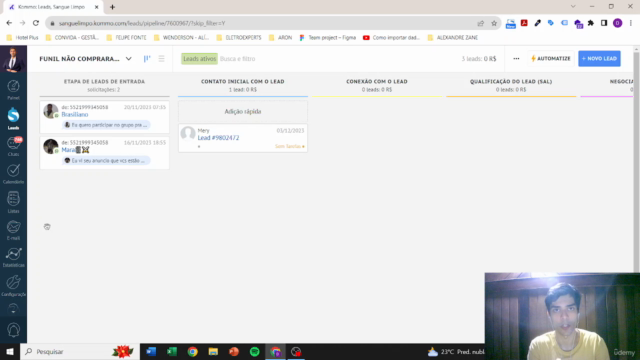640x360 pixels.
Task: Click the AUTOMATIZE button
Action: pyautogui.click(x=551, y=59)
